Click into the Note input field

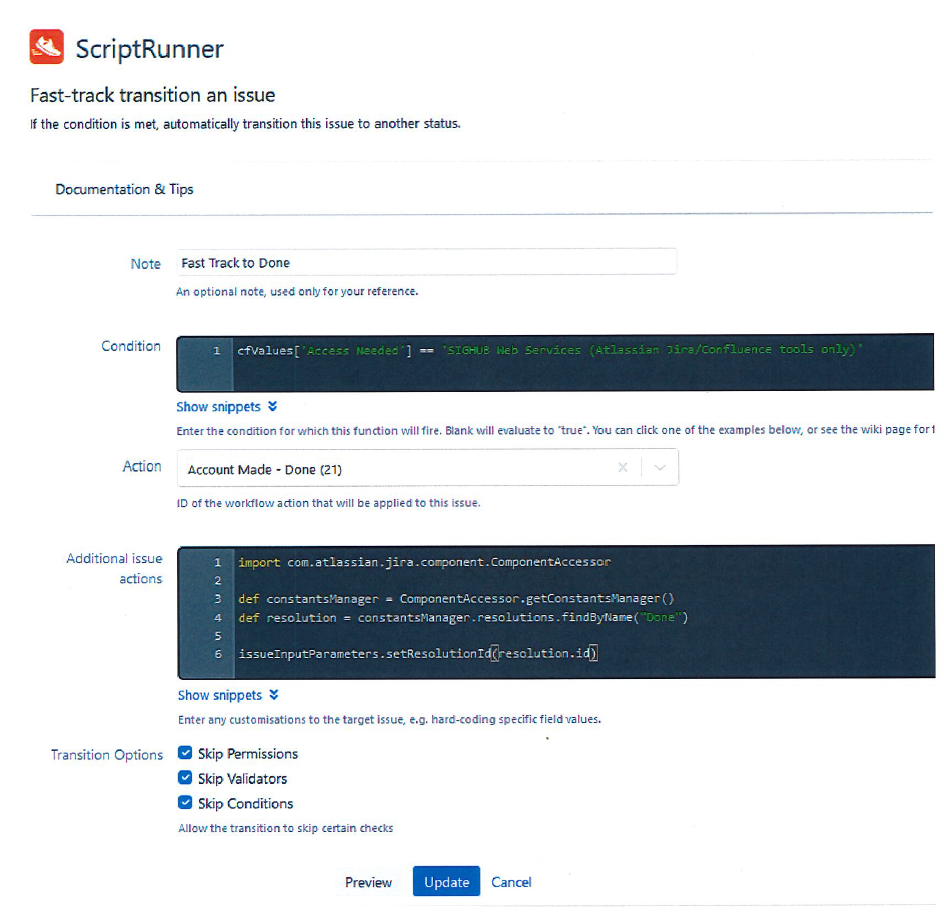(x=427, y=262)
